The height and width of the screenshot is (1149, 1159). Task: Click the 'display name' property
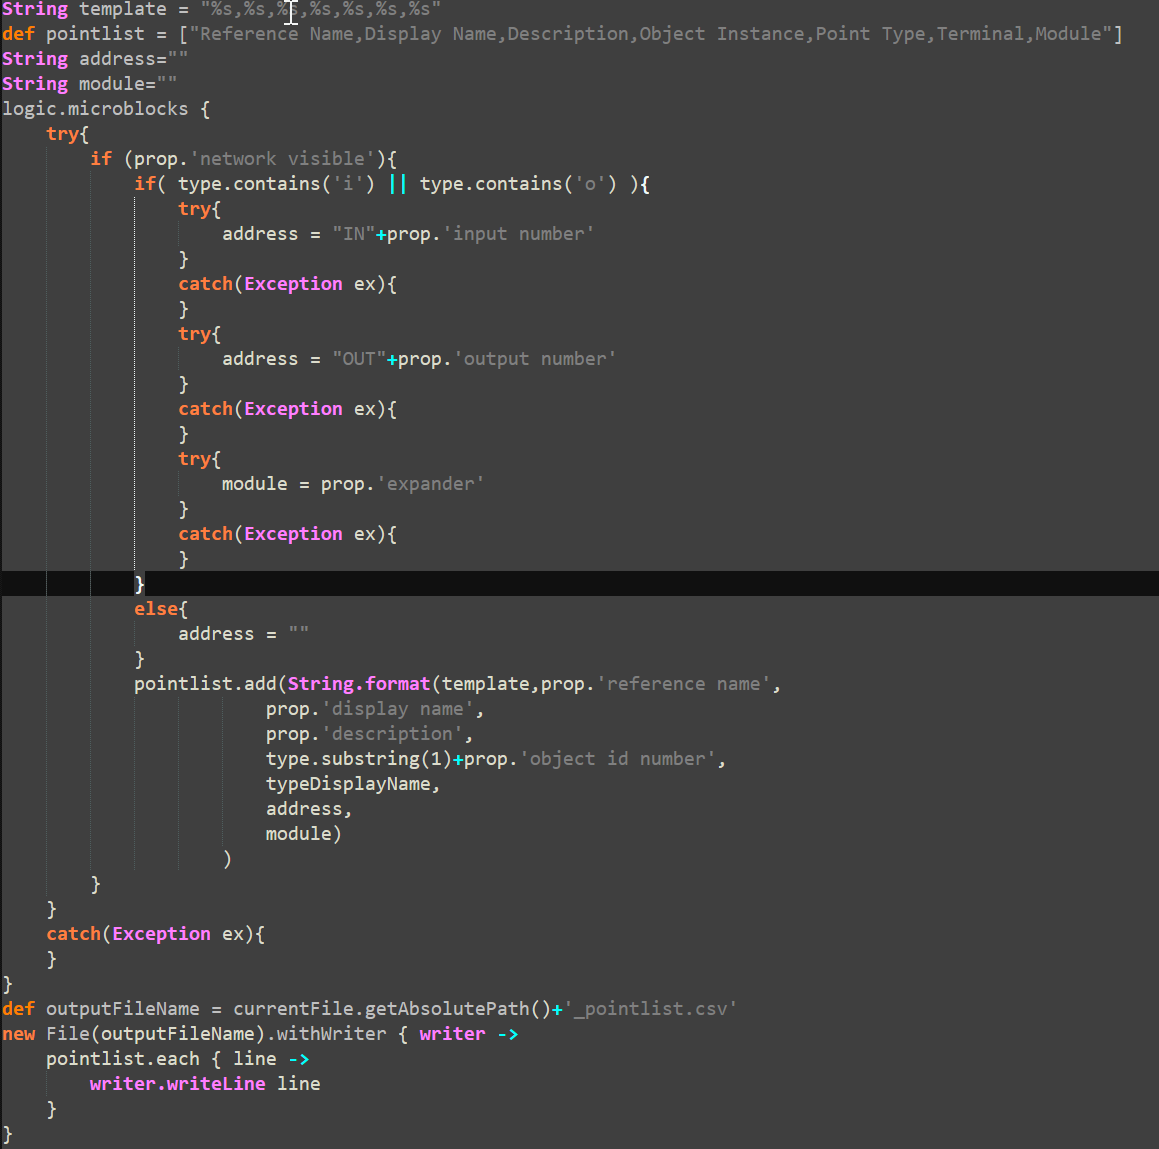(398, 709)
